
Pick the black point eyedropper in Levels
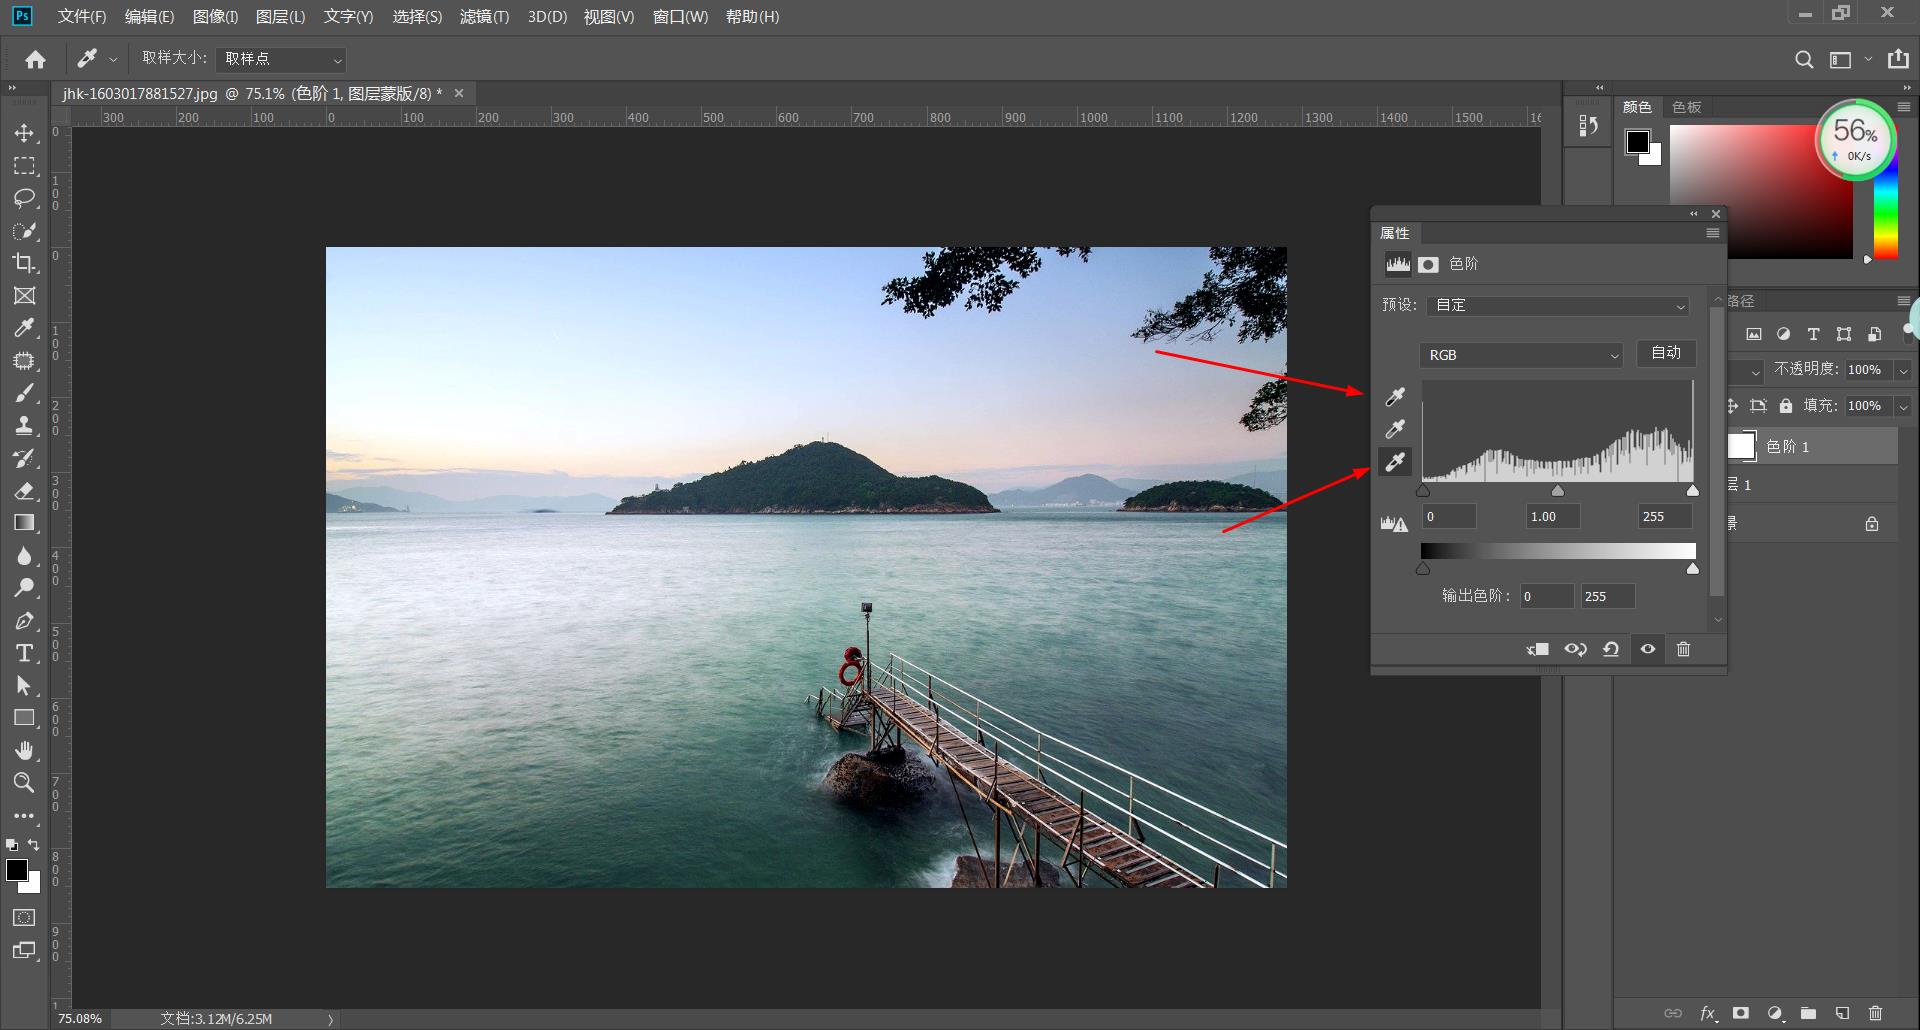pos(1395,397)
